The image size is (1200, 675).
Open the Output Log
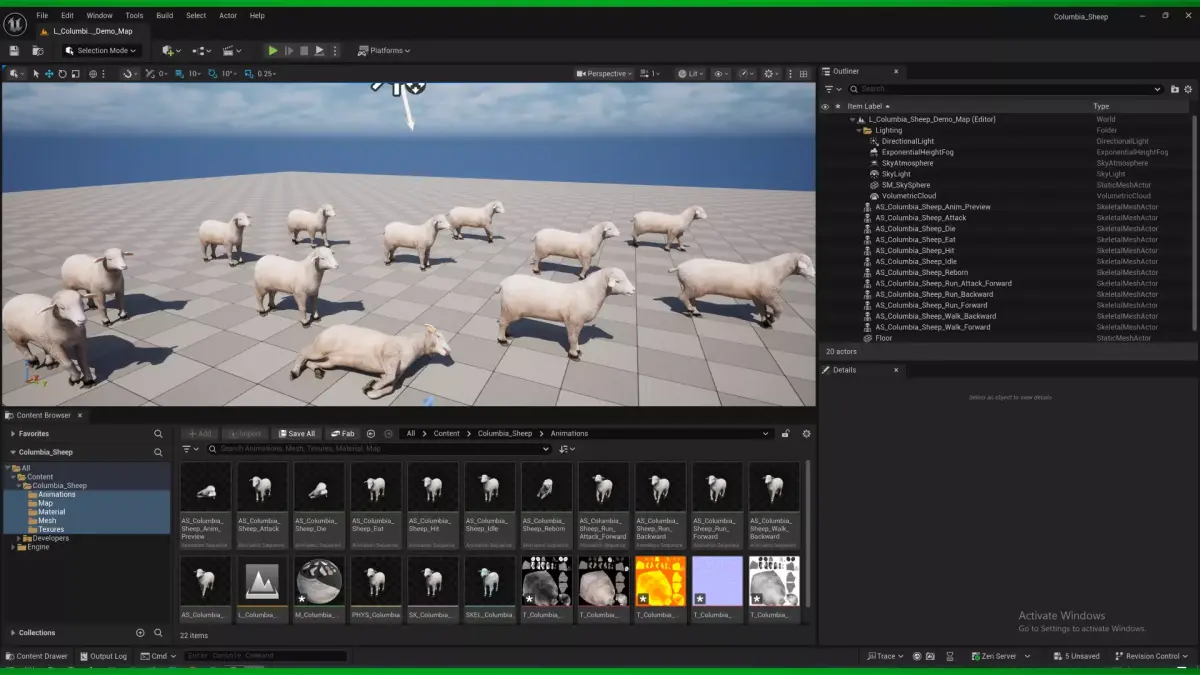[x=103, y=656]
